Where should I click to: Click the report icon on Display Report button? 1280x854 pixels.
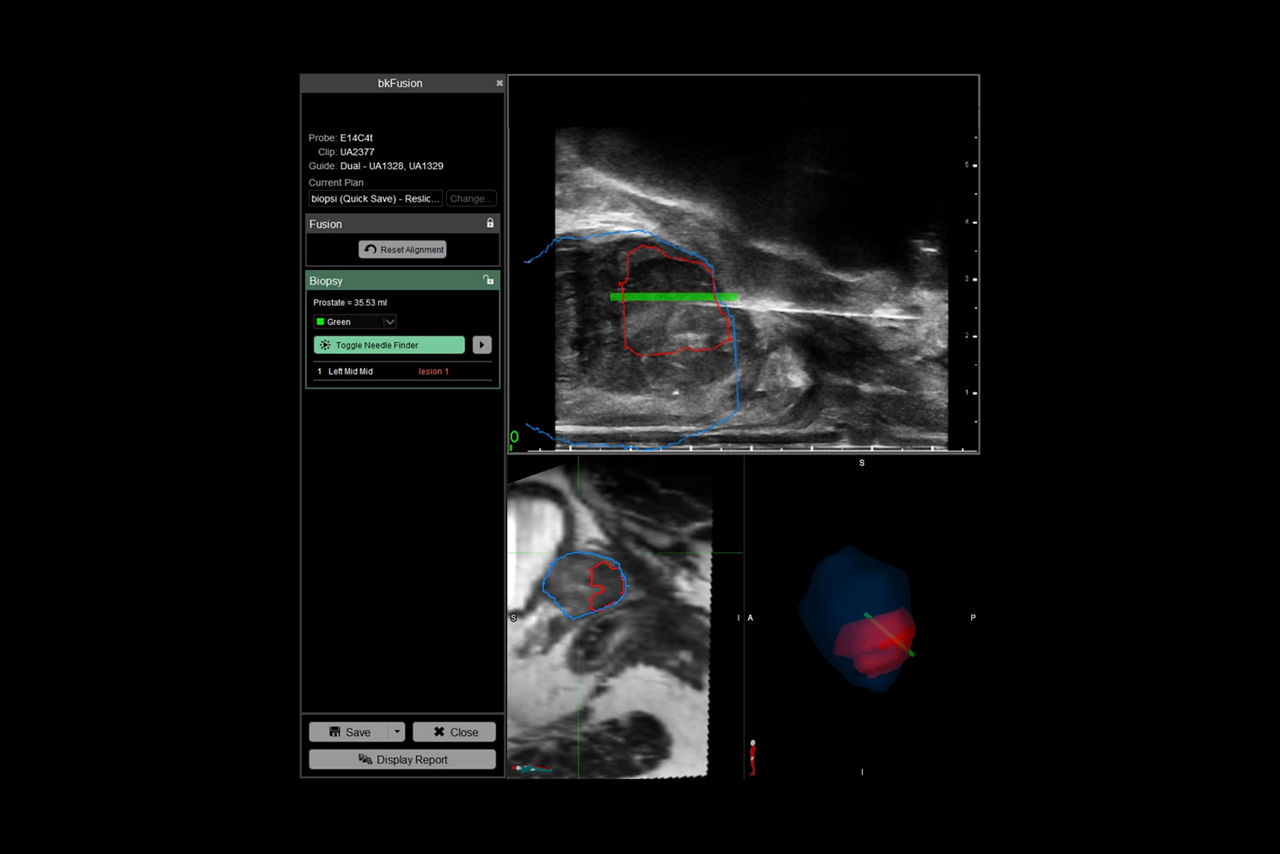pos(368,759)
